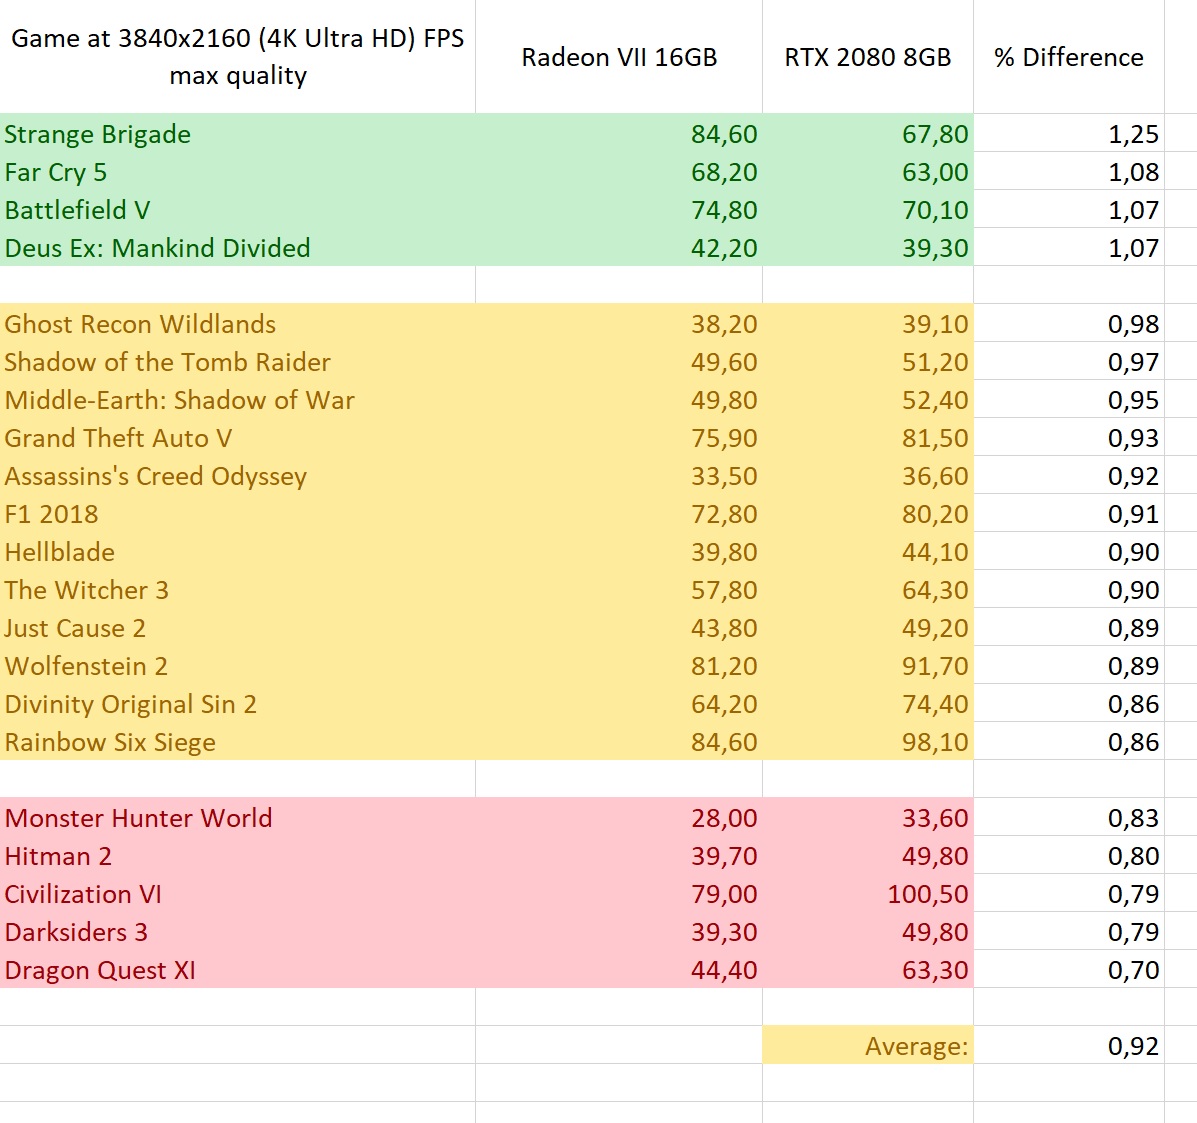
Task: Select Civilization VI RTX value 100,50
Action: click(x=868, y=893)
